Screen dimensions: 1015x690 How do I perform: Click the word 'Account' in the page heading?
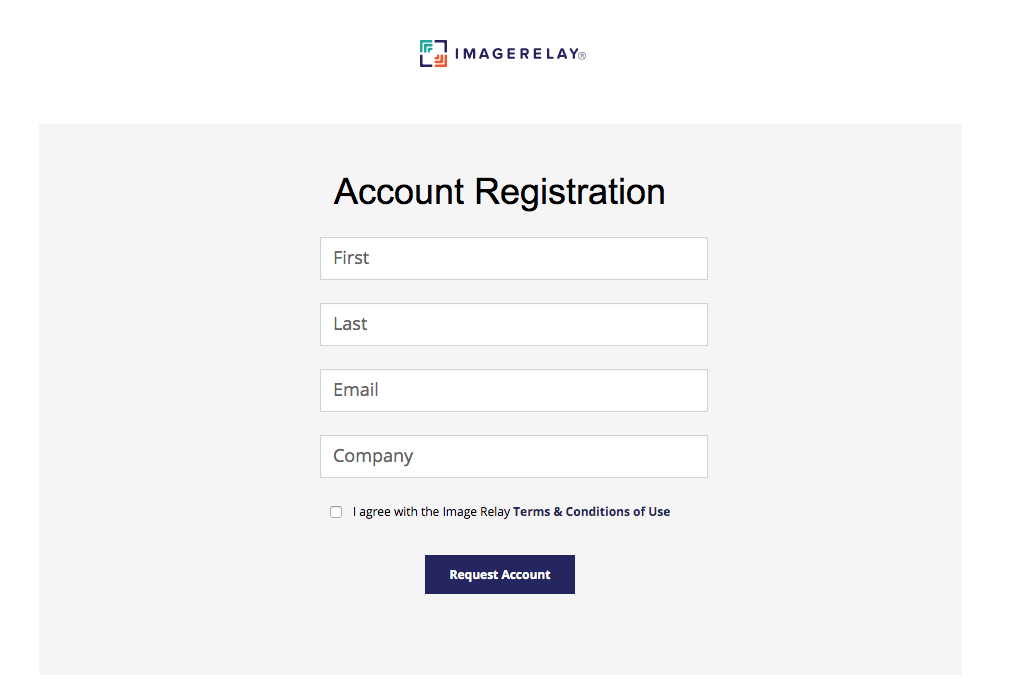pos(399,192)
